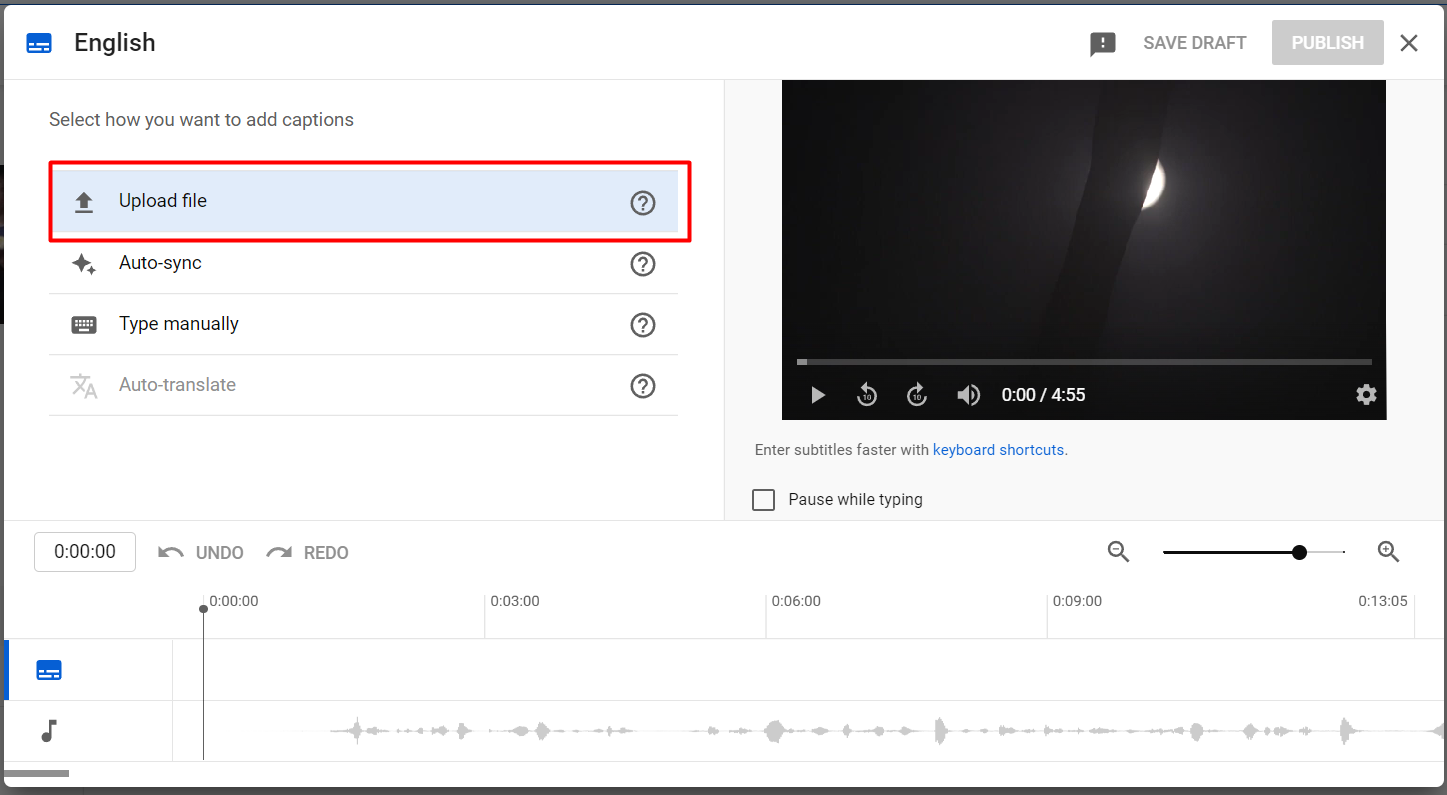Viewport: 1447px width, 795px height.
Task: Zoom in the timeline
Action: (1388, 552)
